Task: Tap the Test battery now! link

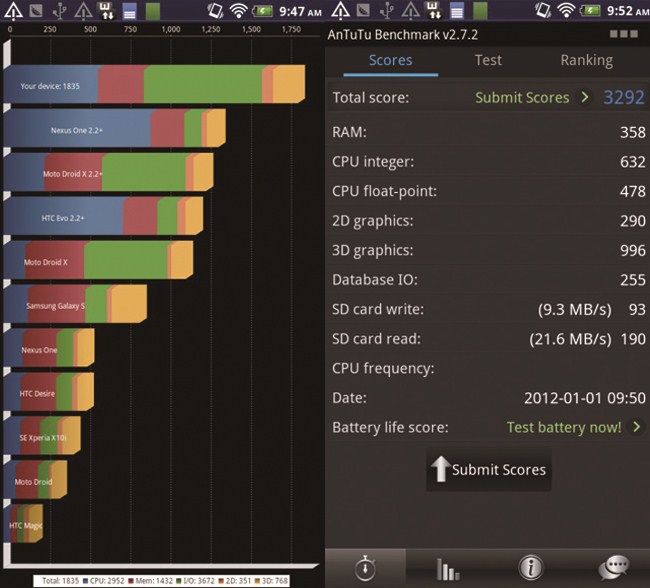Action: [x=563, y=427]
